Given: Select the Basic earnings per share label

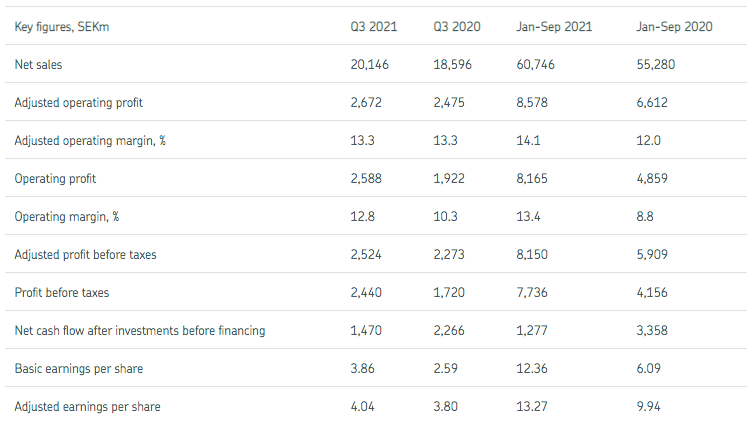Looking at the screenshot, I should pos(78,368).
